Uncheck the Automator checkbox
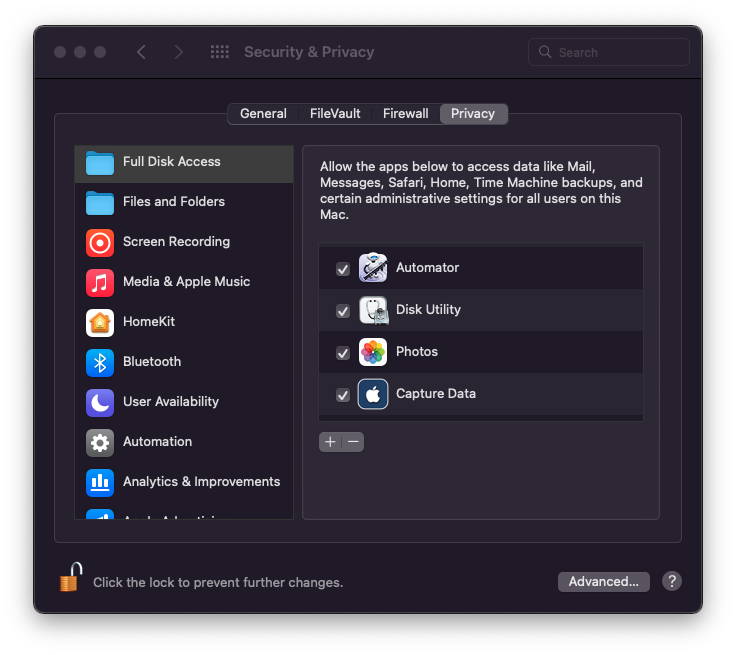736x655 pixels. pyautogui.click(x=343, y=269)
